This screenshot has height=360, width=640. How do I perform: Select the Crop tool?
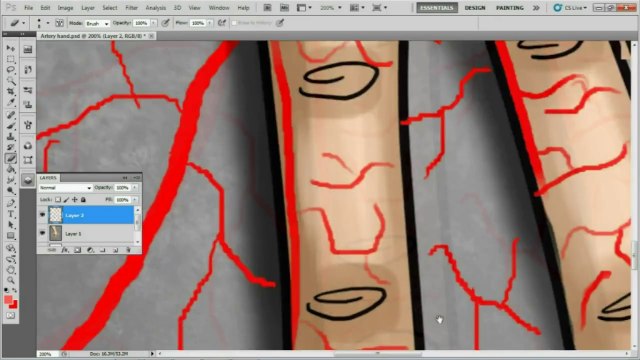coord(11,92)
